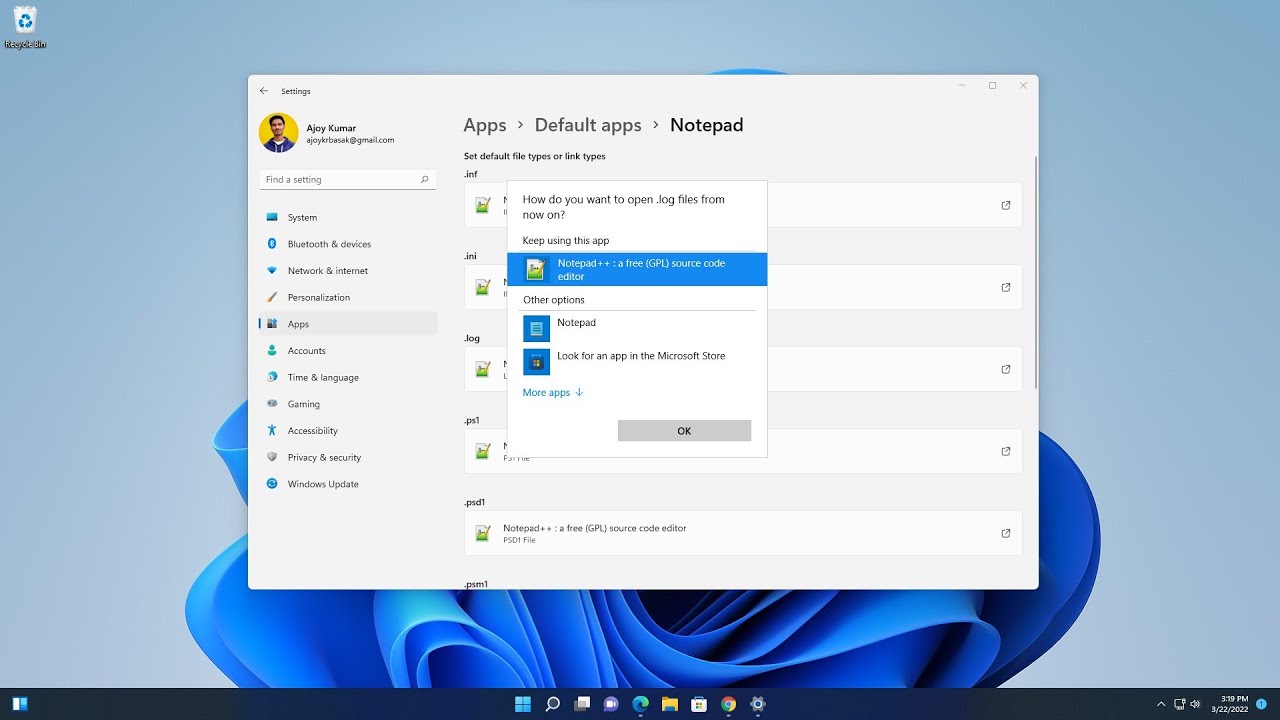Click the Windows Update sync icon

272,484
